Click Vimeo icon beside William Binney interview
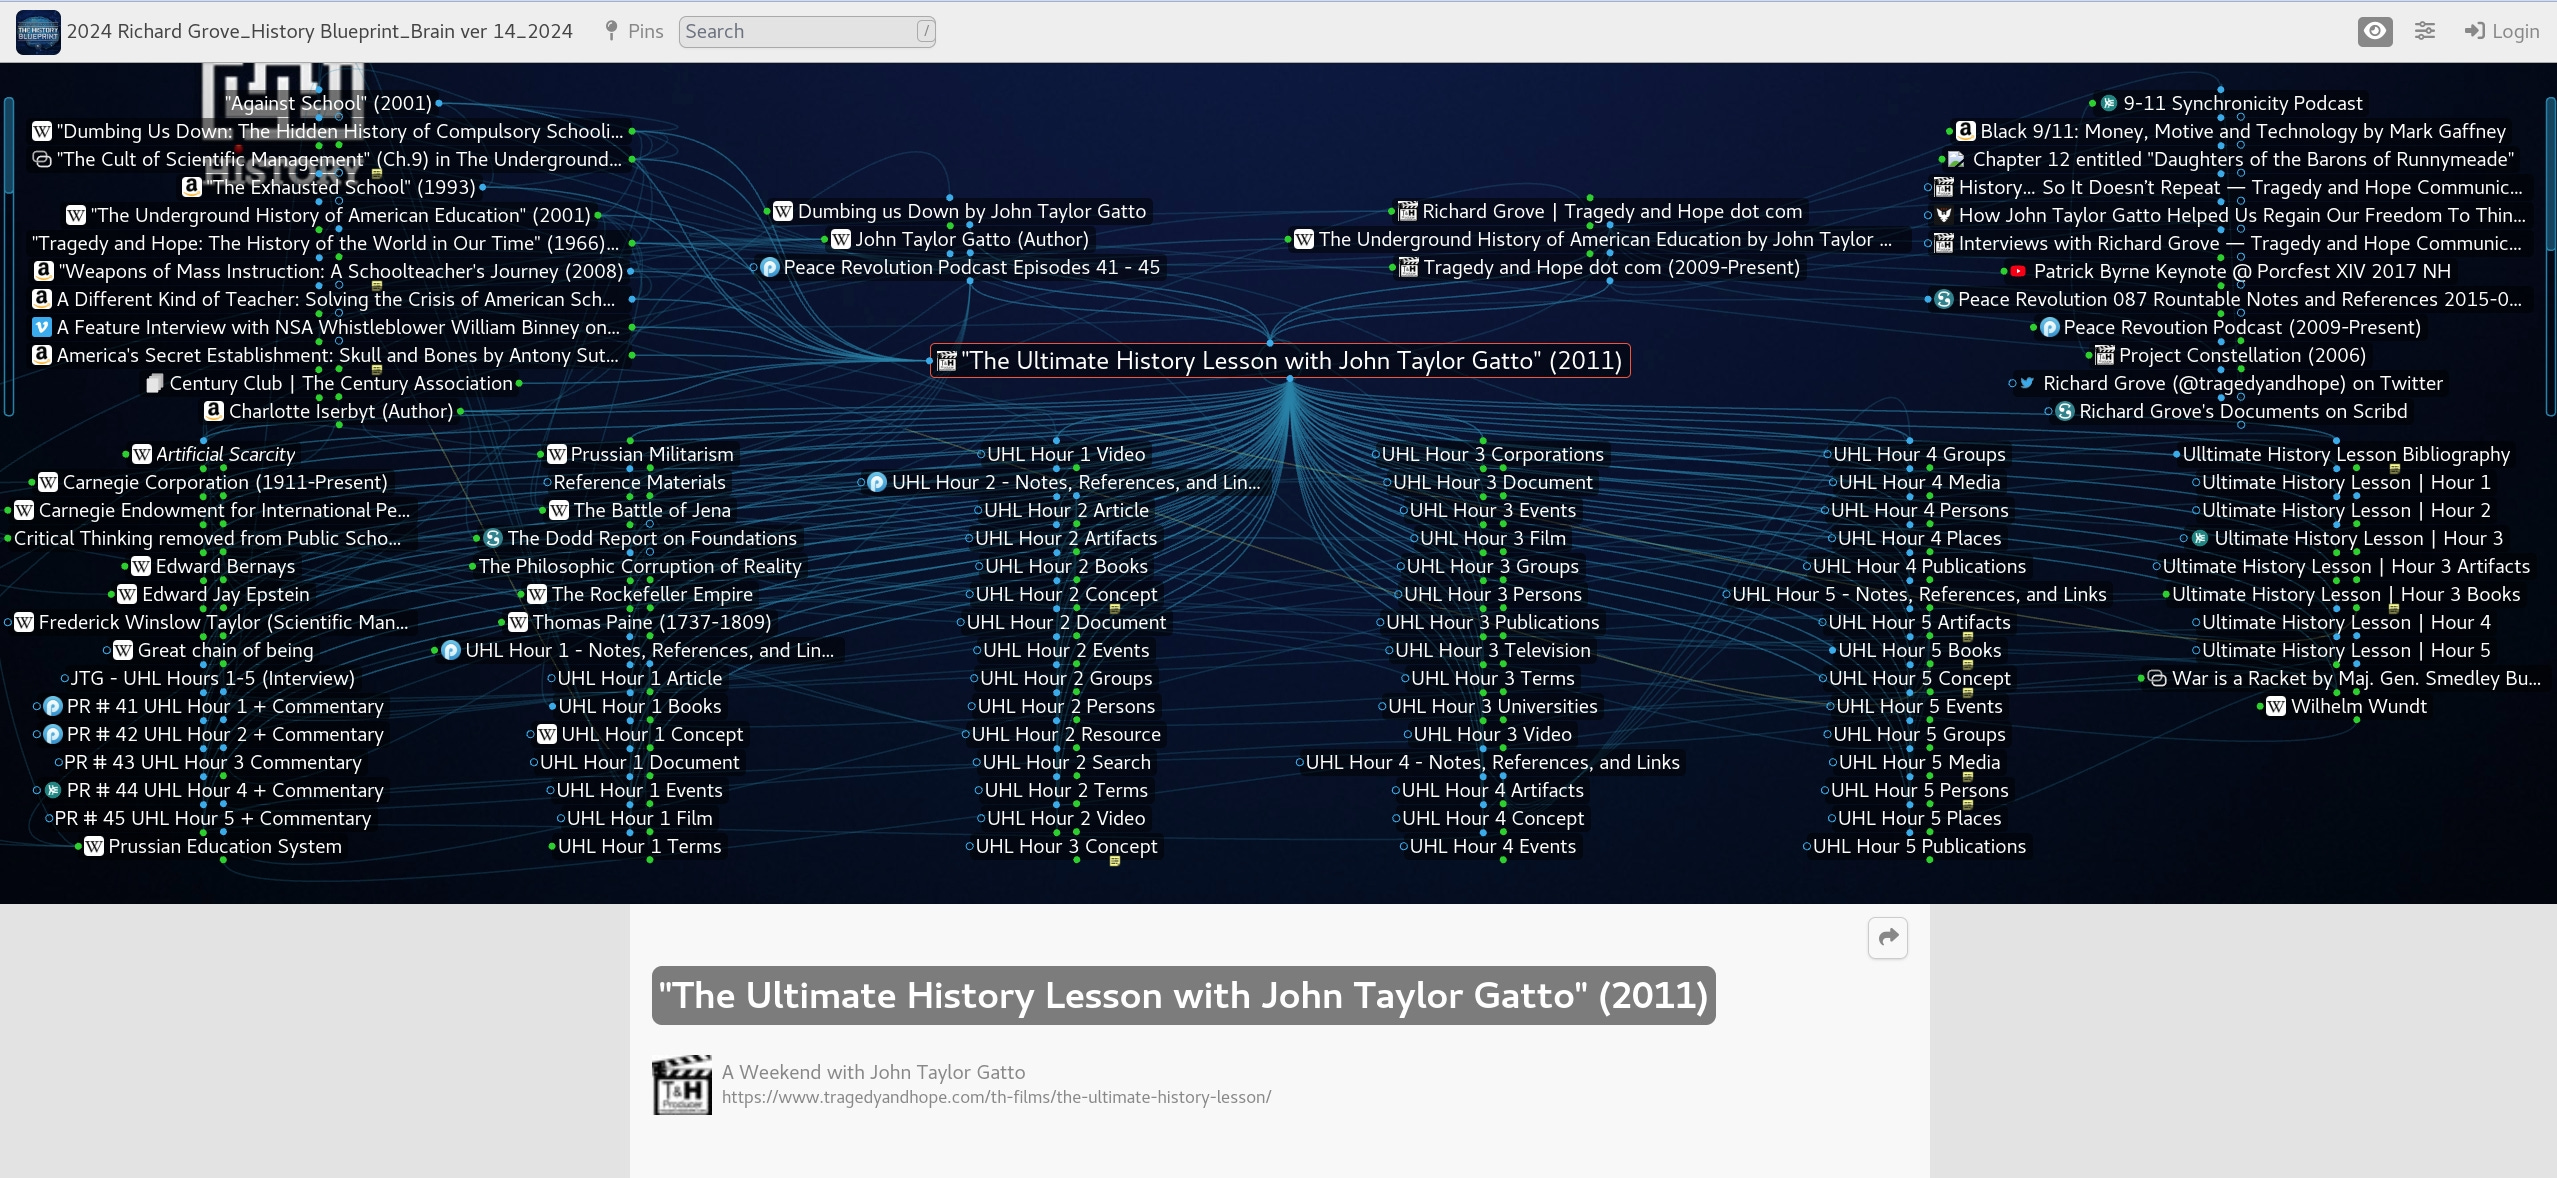The height and width of the screenshot is (1178, 2557). click(42, 327)
